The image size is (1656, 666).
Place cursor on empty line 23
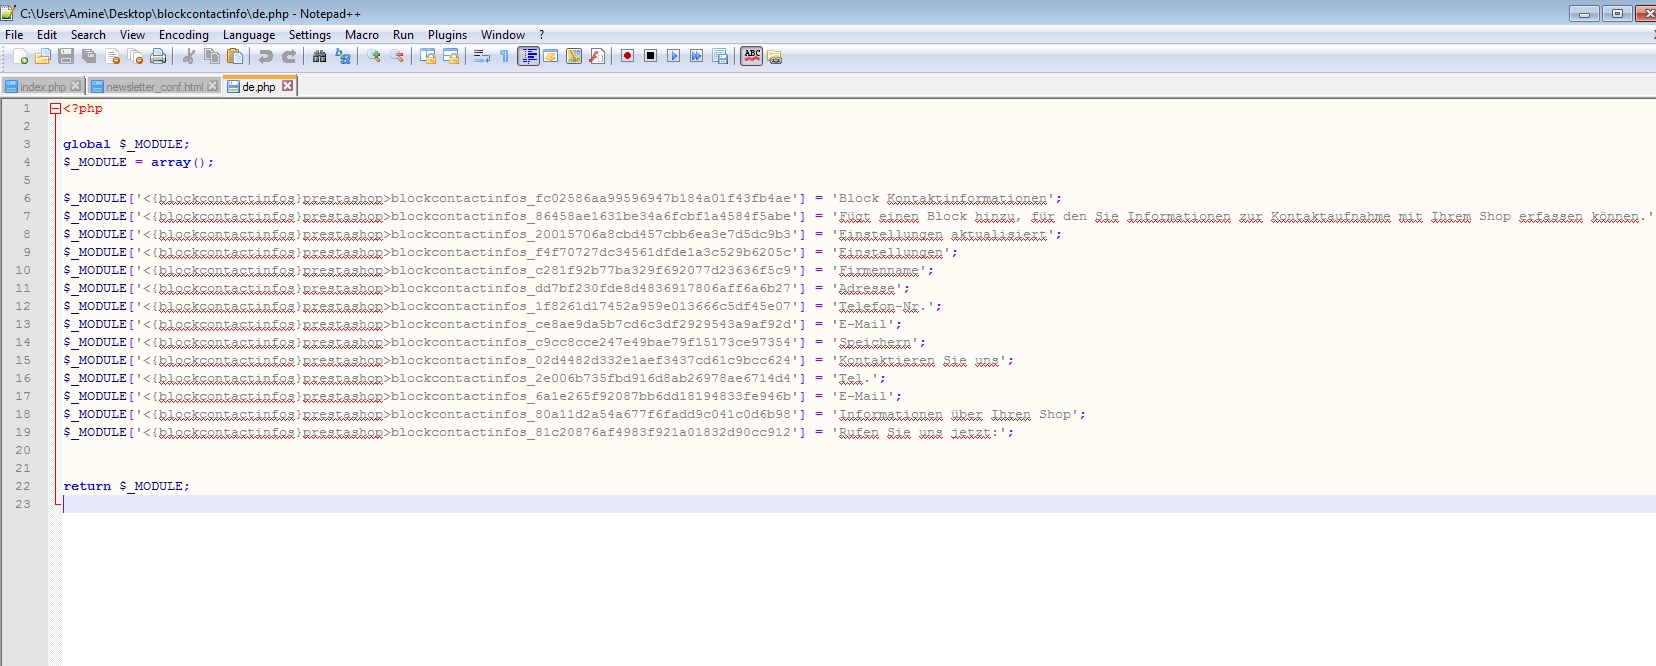858,504
